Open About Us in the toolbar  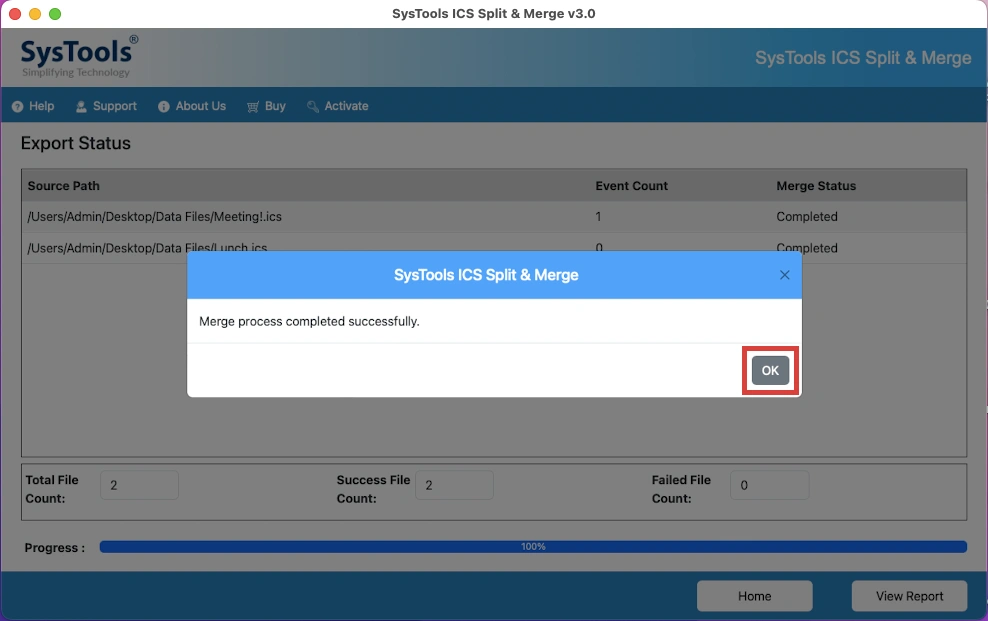coord(192,106)
